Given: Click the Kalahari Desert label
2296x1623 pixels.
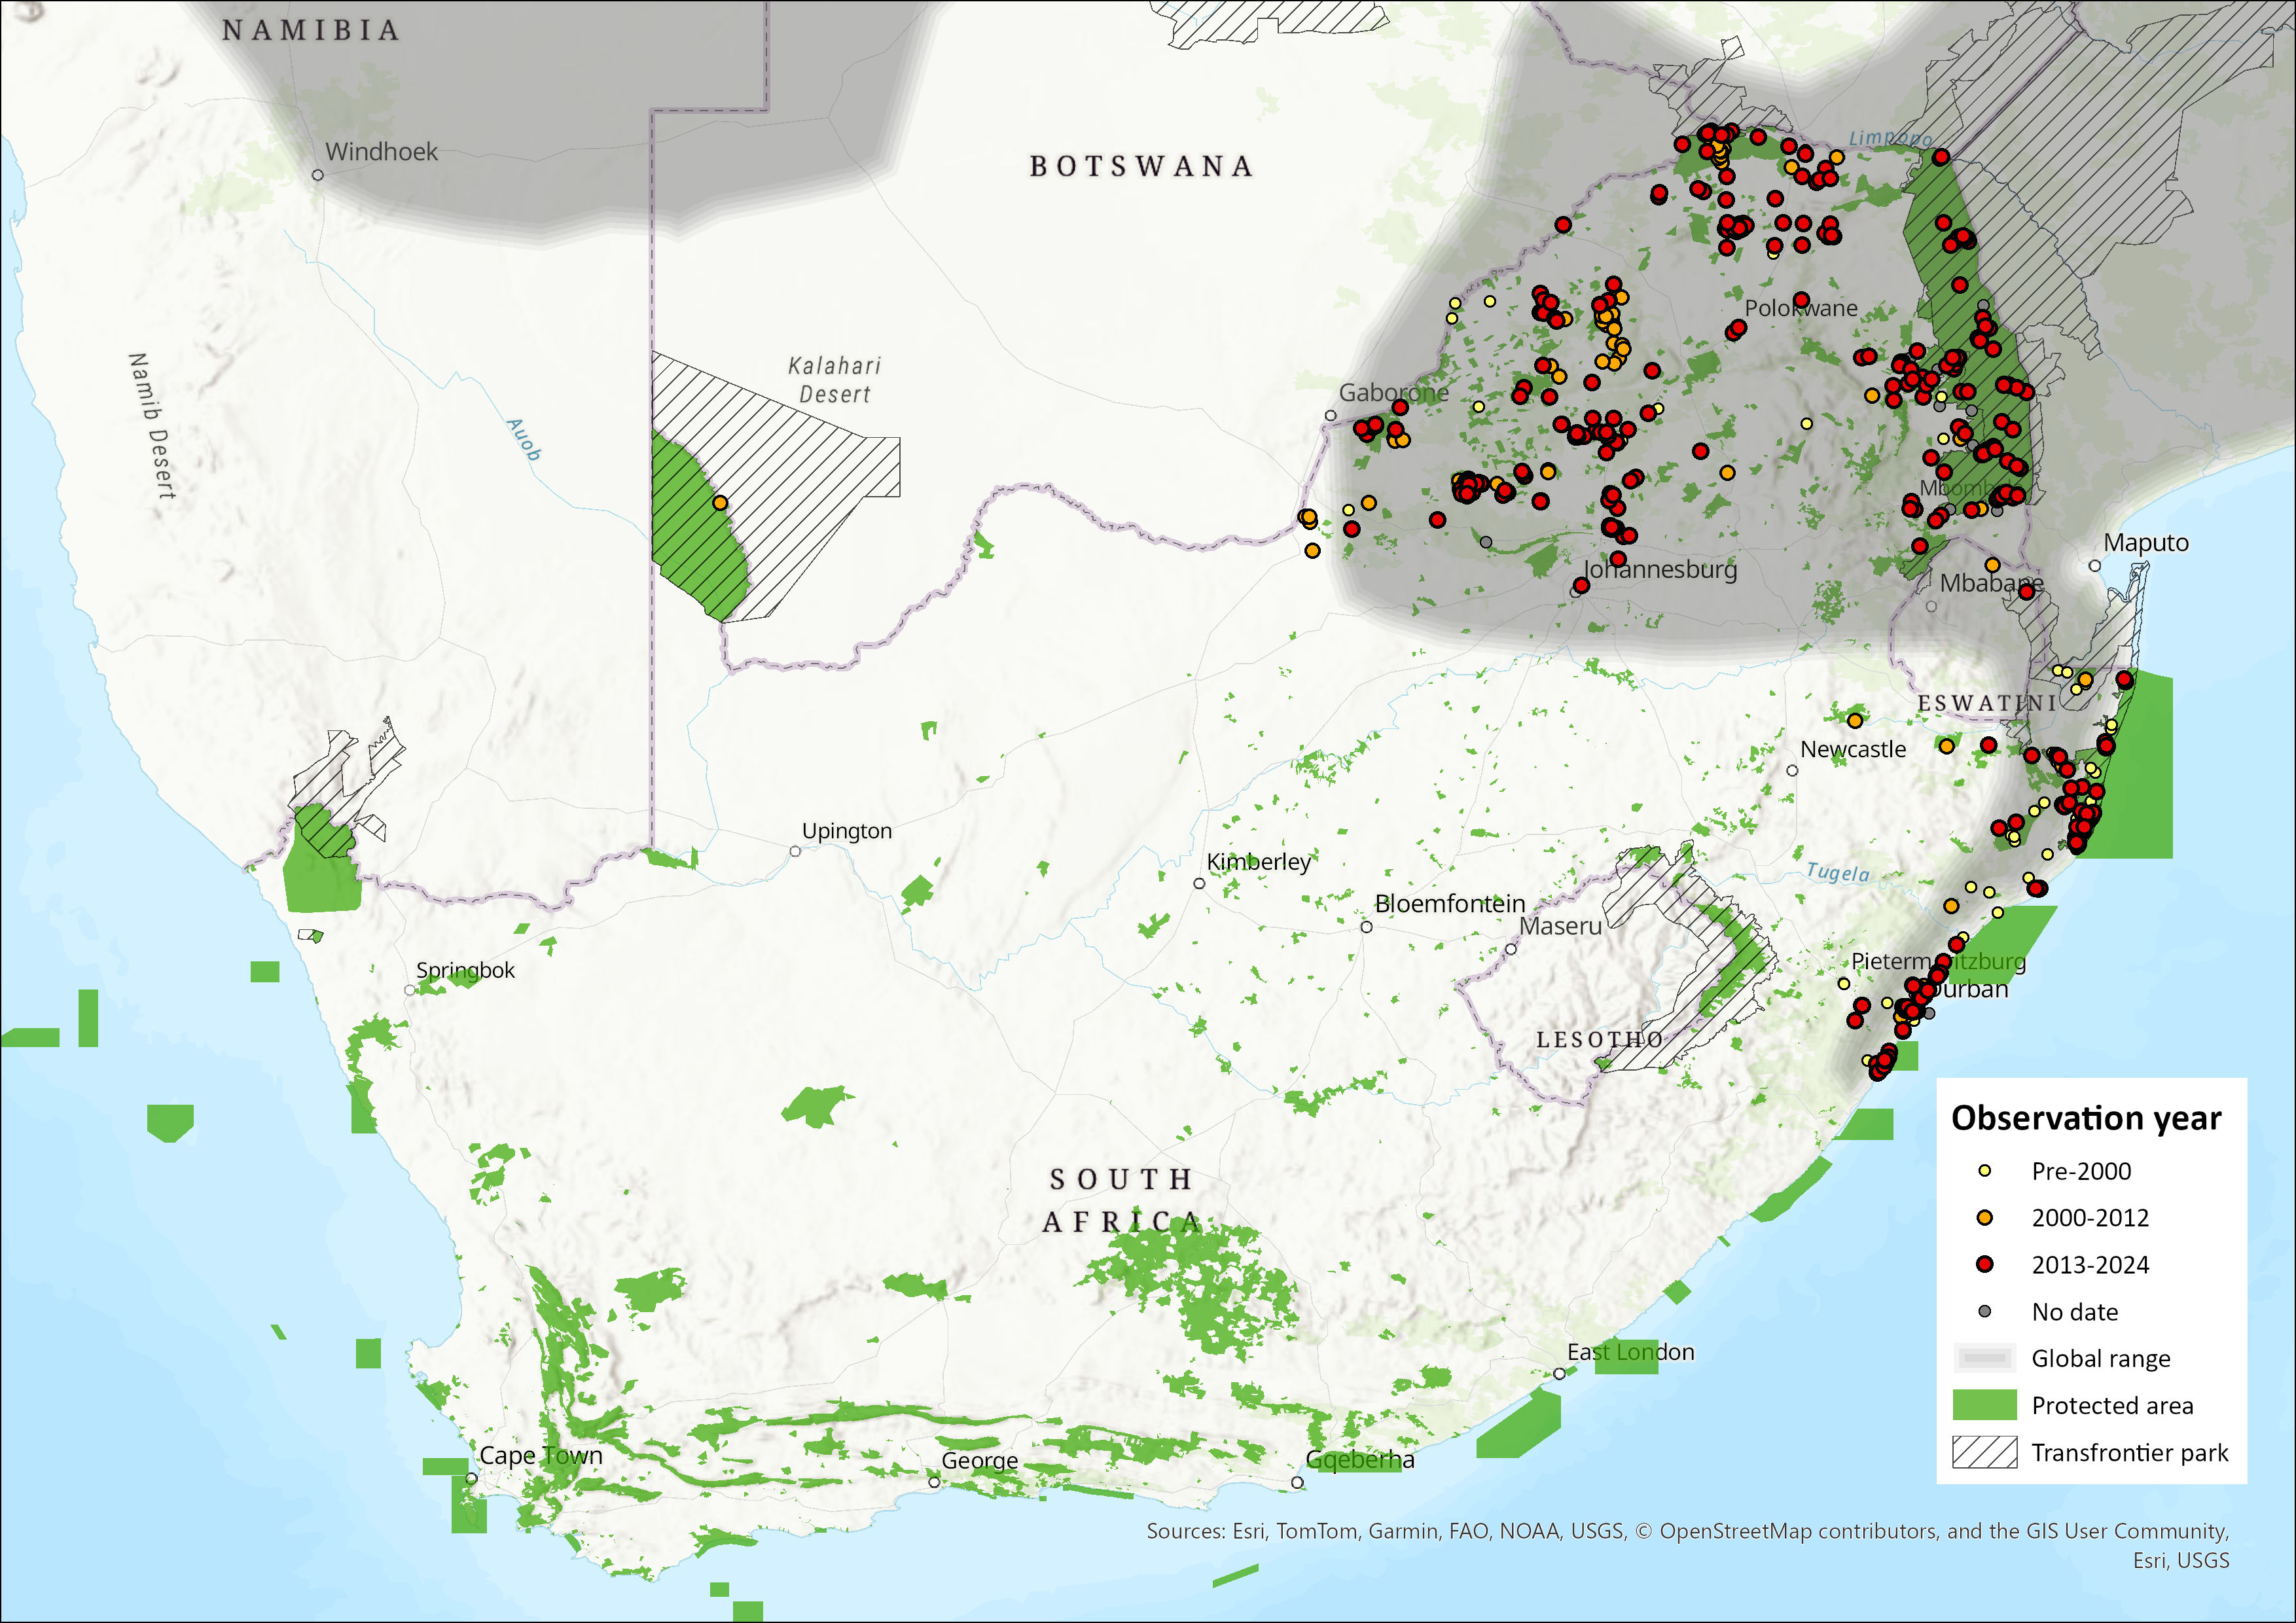Looking at the screenshot, I should click(x=834, y=380).
